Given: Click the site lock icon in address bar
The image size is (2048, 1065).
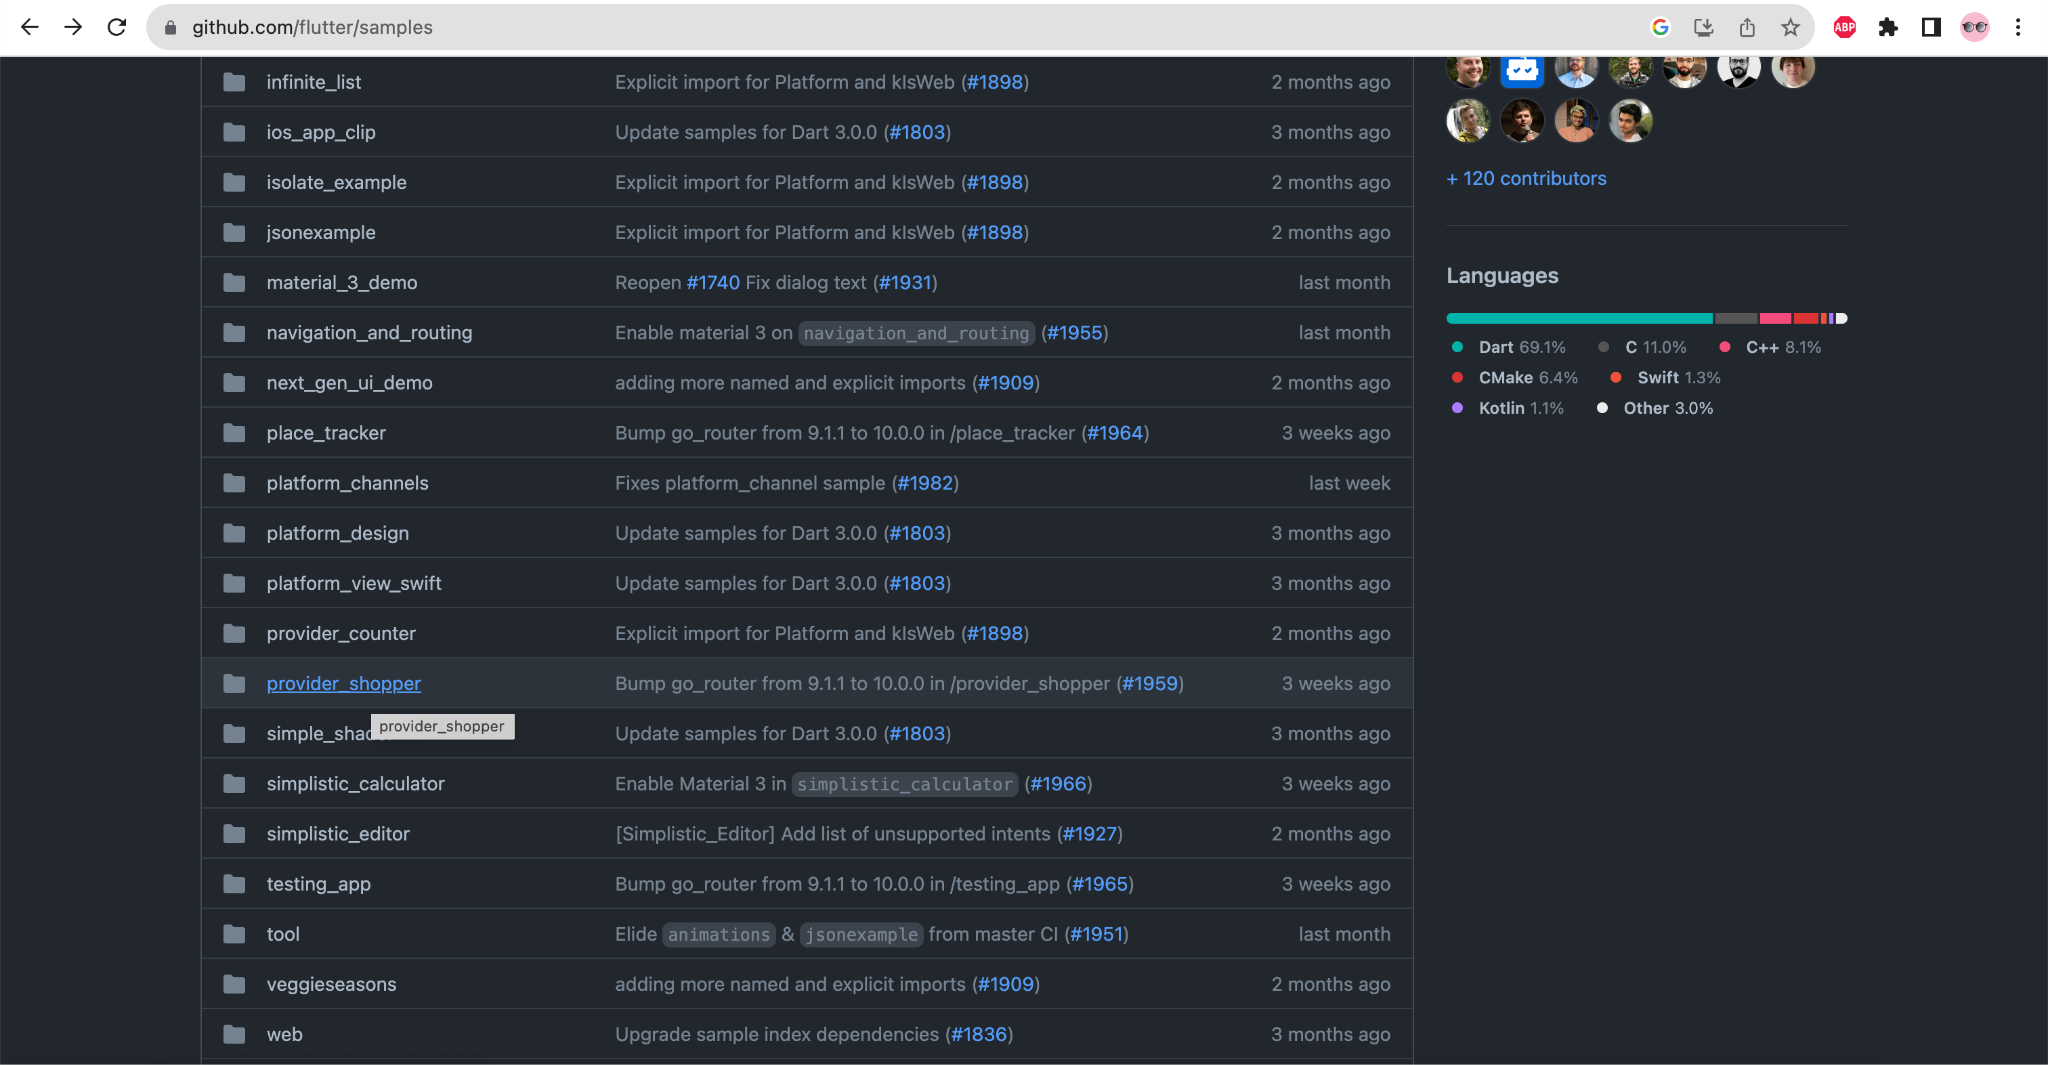Looking at the screenshot, I should [170, 28].
